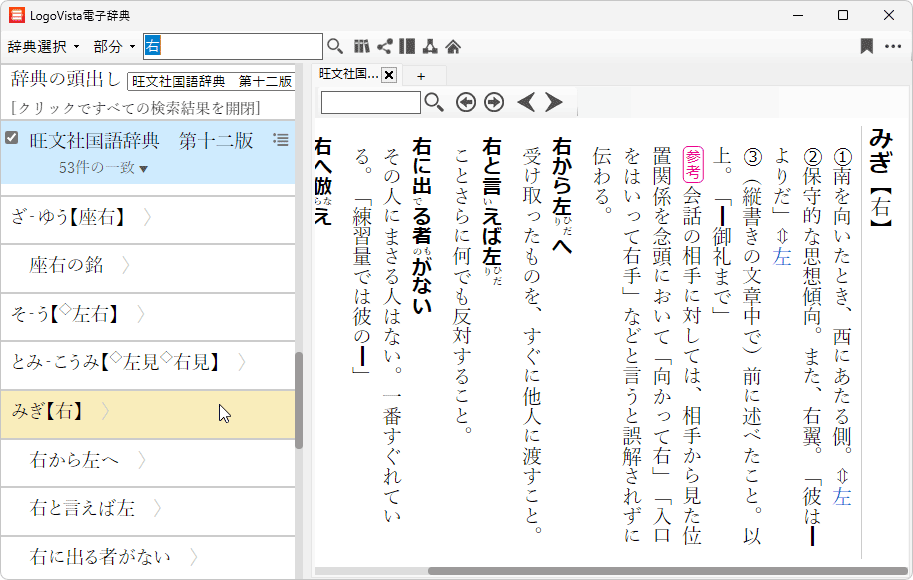The width and height of the screenshot is (913, 580).
Task: Open the three-dot more options menu
Action: 892,46
